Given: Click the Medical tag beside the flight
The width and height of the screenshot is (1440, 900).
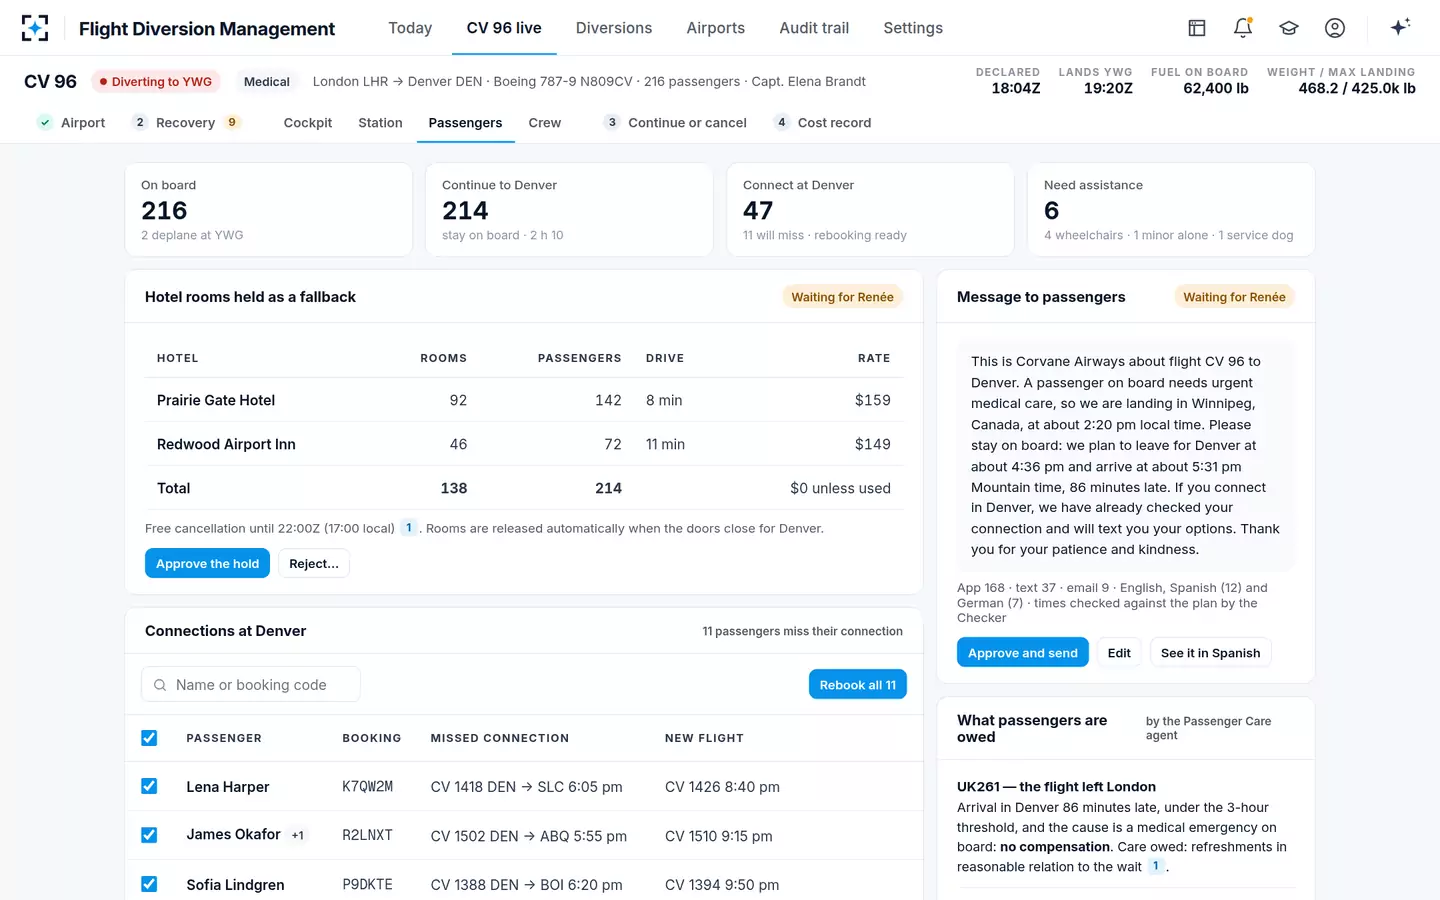Looking at the screenshot, I should point(267,82).
